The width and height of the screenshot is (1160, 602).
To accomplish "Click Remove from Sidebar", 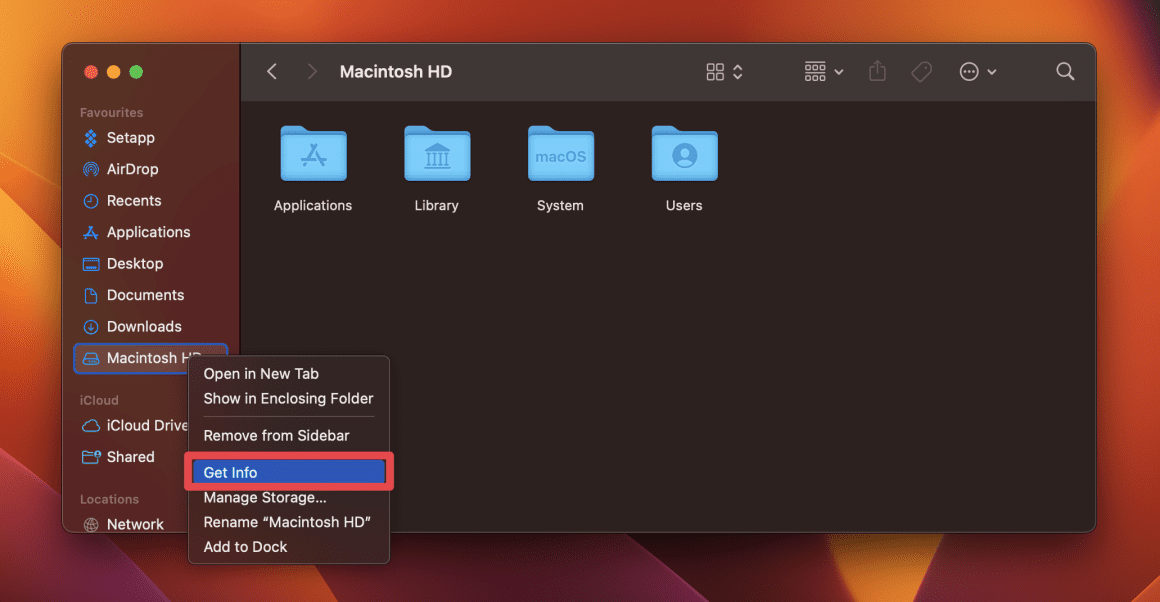I will (x=277, y=435).
